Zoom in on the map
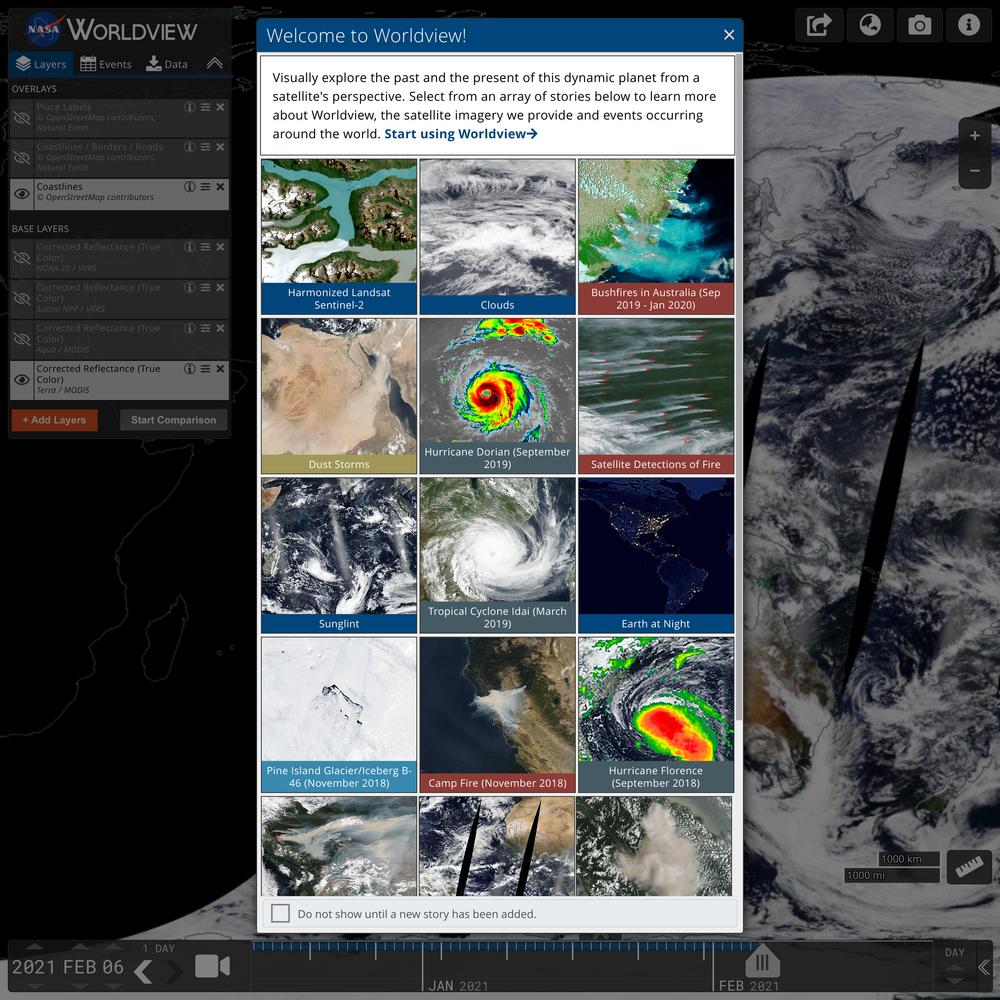 tap(974, 136)
